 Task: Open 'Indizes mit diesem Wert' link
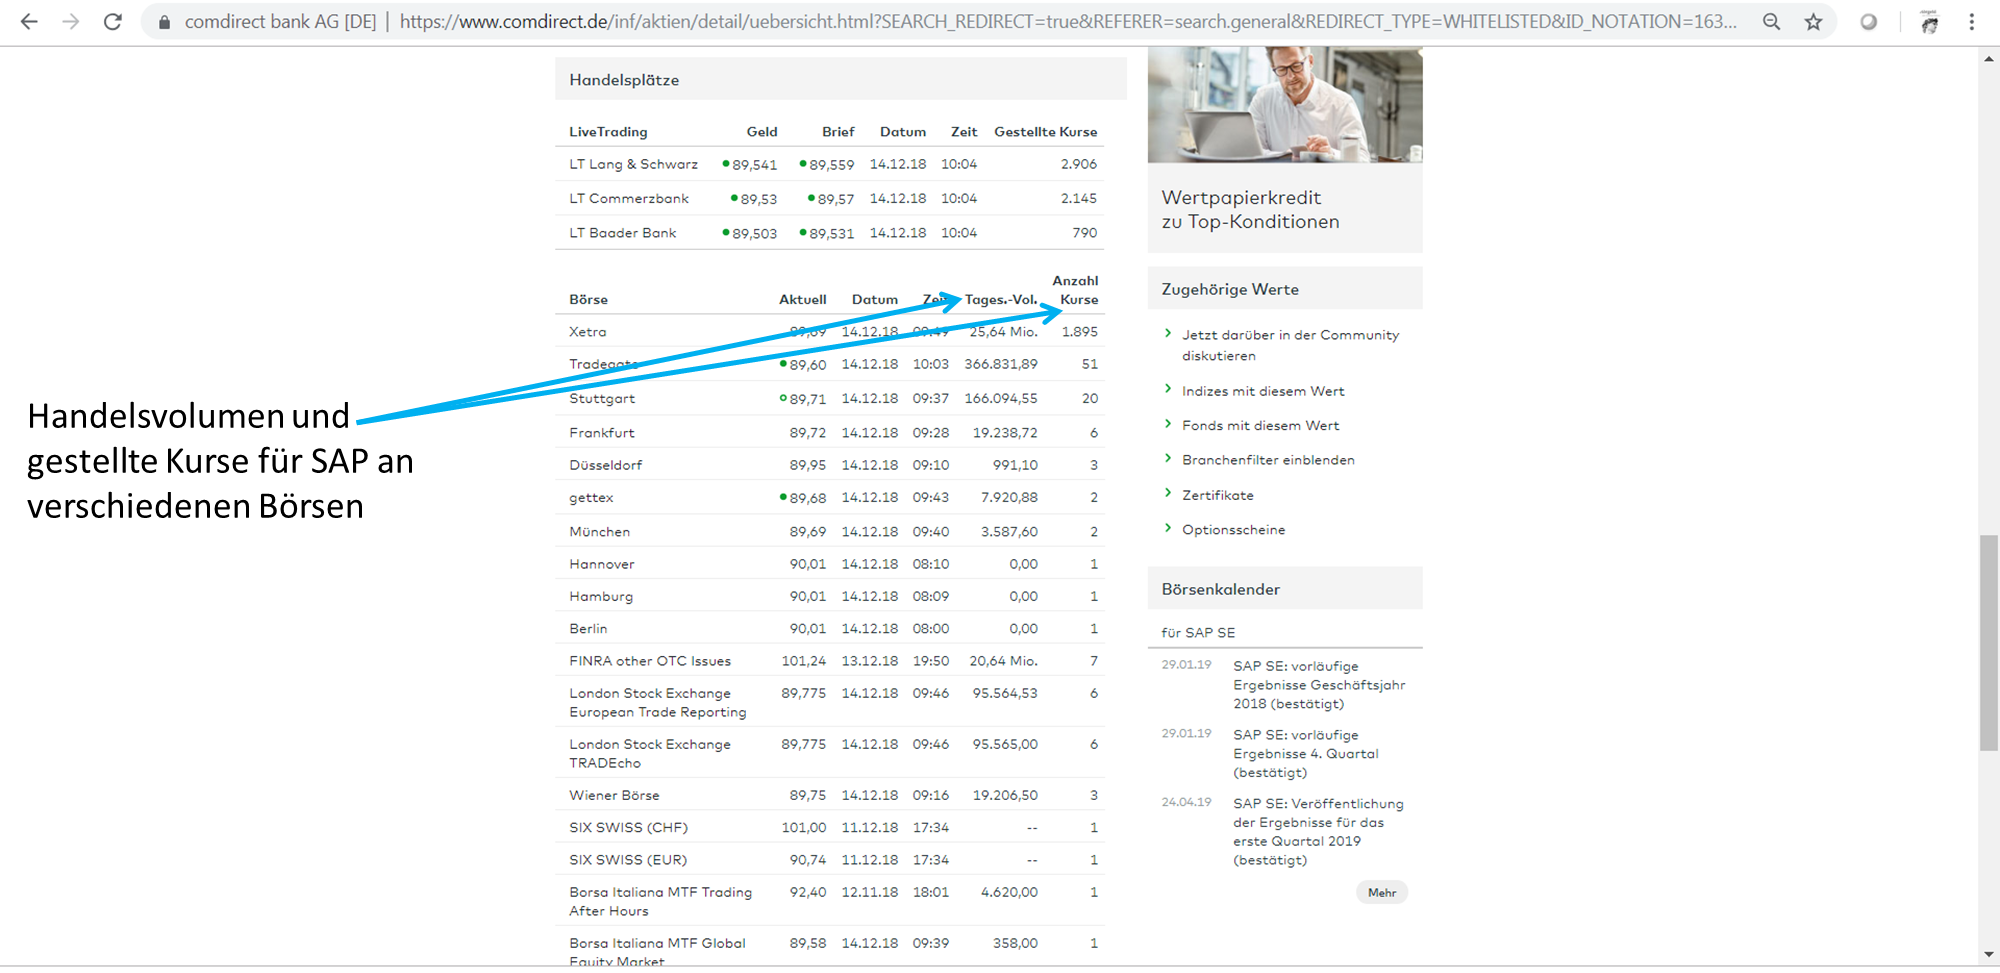1262,391
